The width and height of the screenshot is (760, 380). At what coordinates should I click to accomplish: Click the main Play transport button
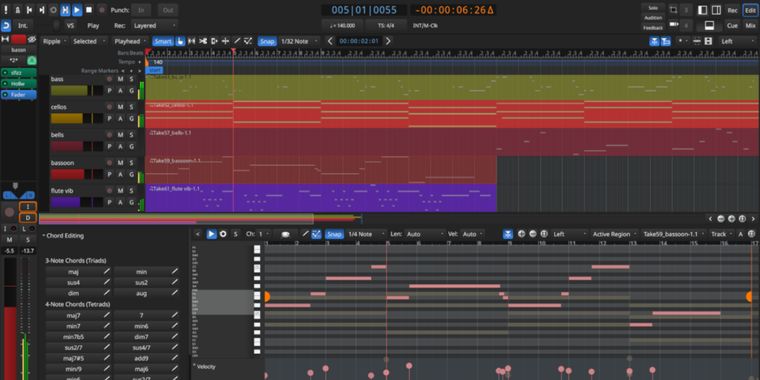[77, 10]
